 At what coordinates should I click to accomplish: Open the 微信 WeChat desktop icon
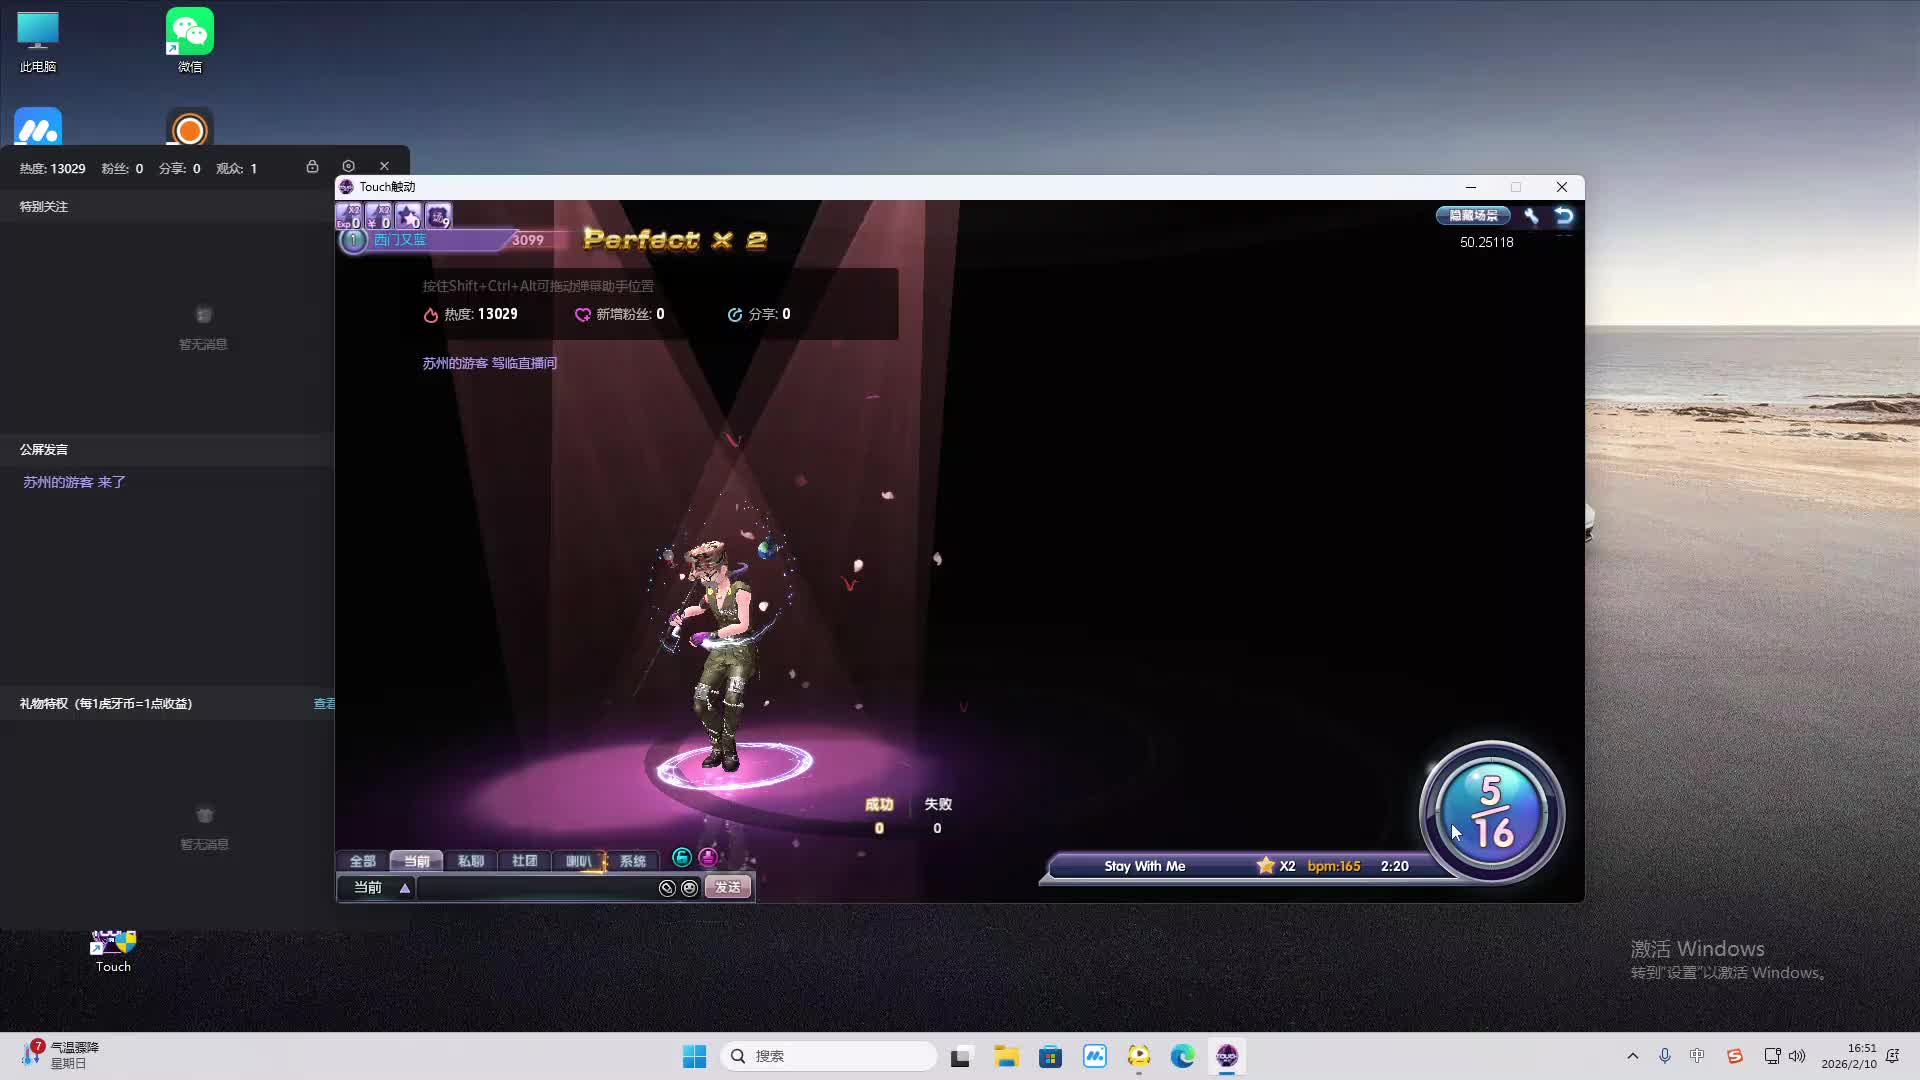pos(190,41)
